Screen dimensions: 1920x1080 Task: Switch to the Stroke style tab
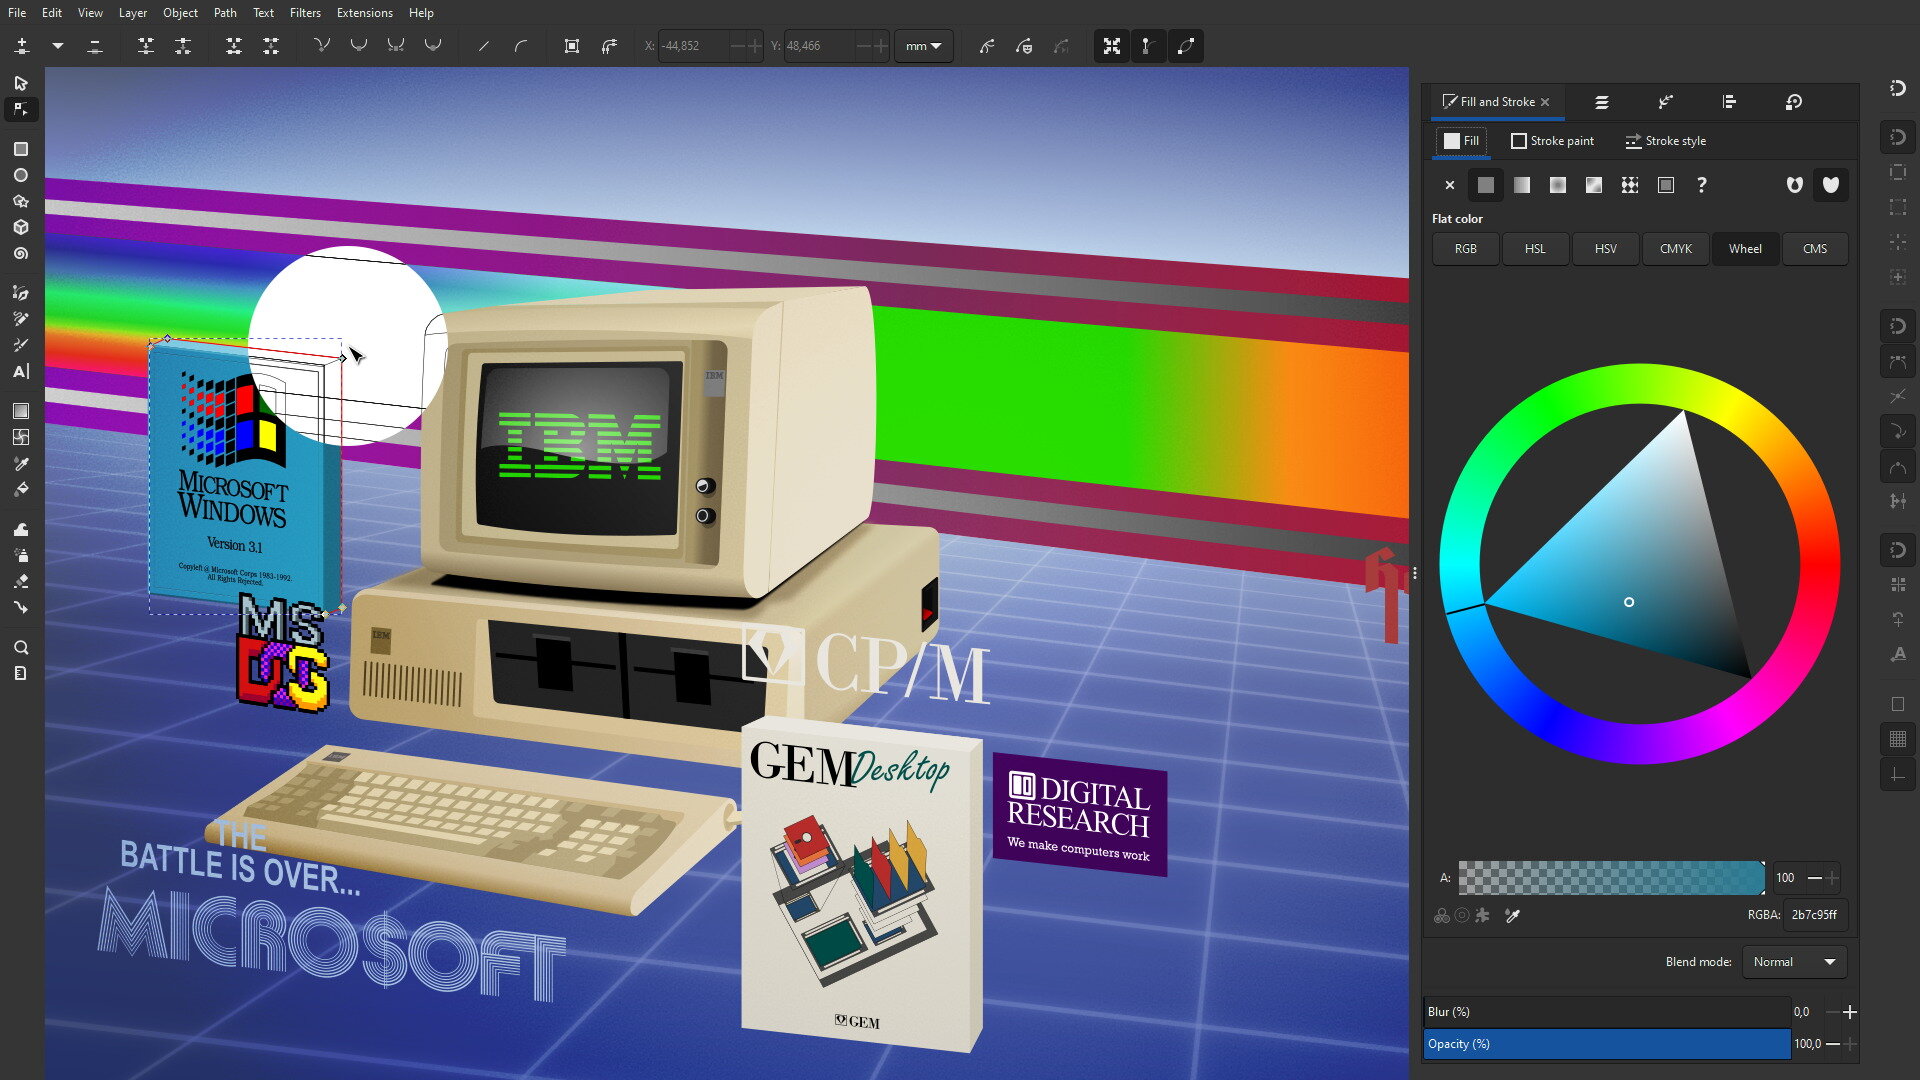tap(1666, 141)
